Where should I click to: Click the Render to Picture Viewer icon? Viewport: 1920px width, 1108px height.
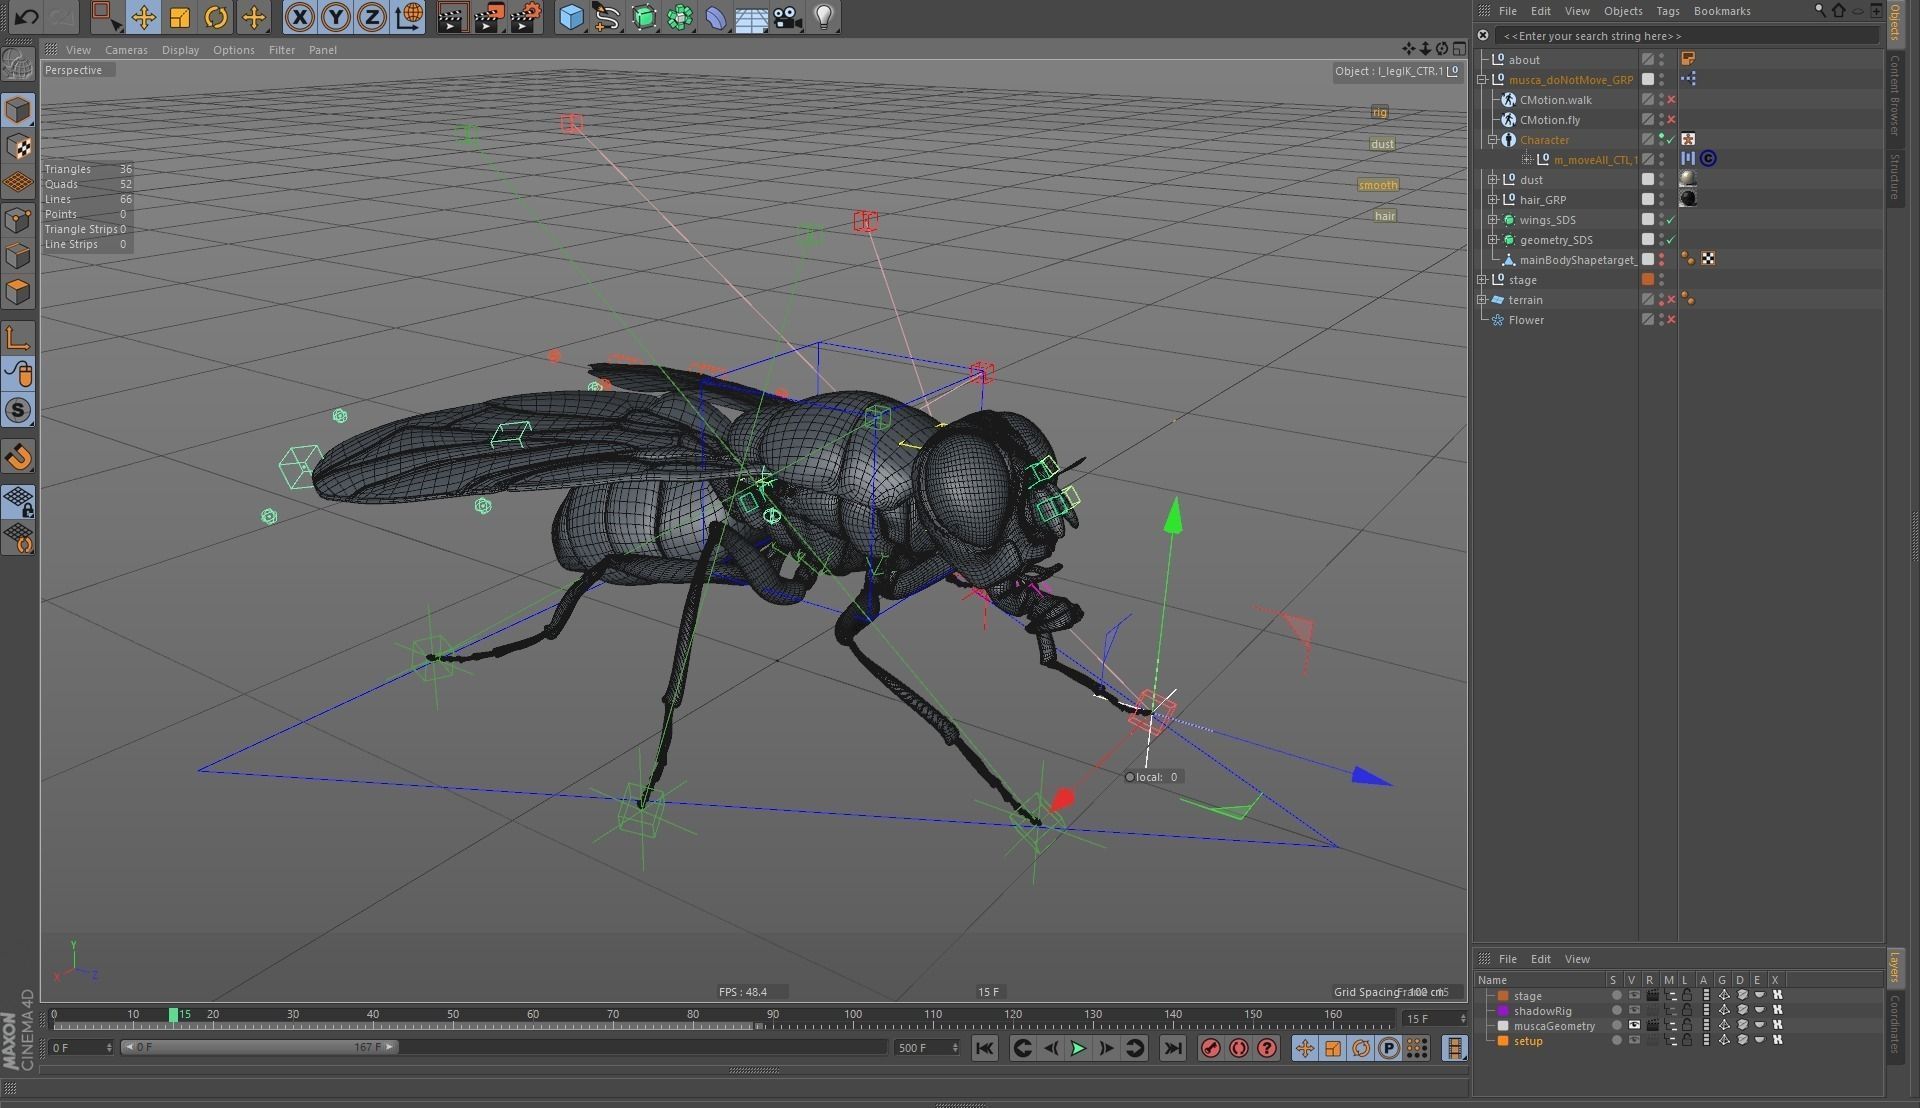[489, 17]
